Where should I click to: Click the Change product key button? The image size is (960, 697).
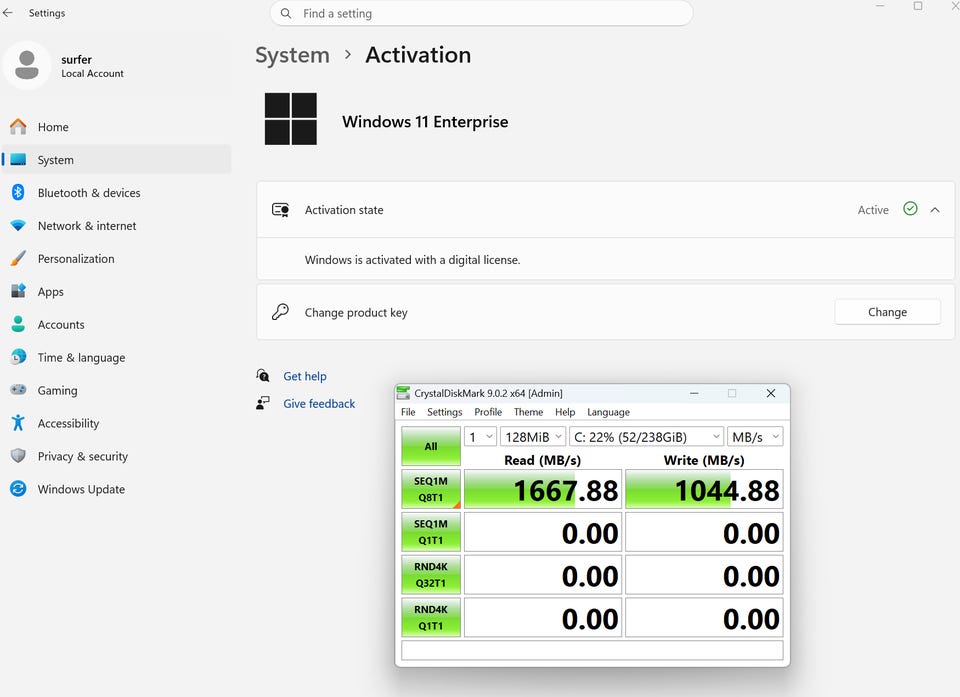(887, 312)
